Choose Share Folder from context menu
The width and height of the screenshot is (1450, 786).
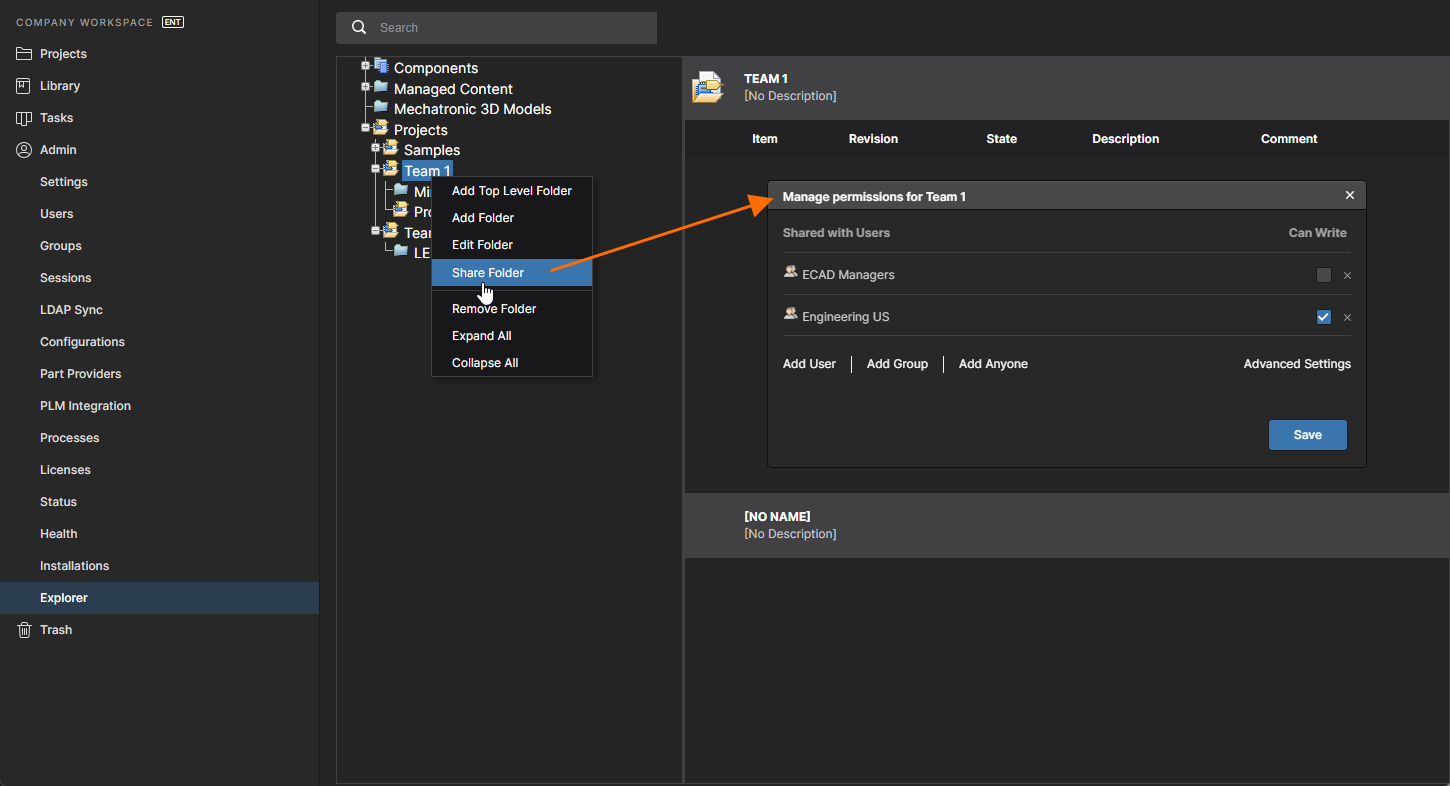488,273
